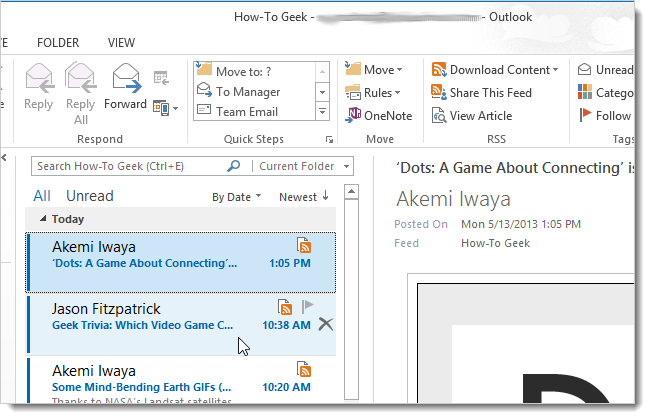Select the Jason Fitzpatrick Geek Trivia message
This screenshot has width=650, height=419.
click(x=181, y=325)
